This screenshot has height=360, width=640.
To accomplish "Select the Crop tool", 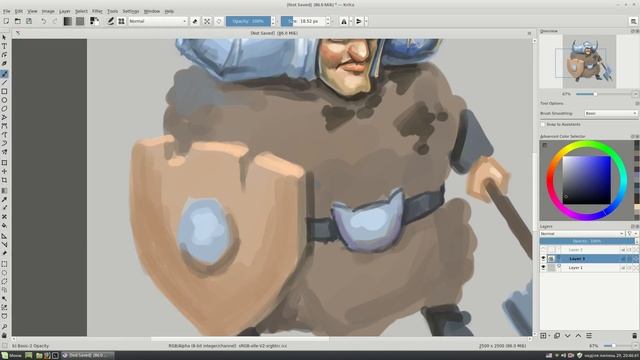I will pos(4,180).
